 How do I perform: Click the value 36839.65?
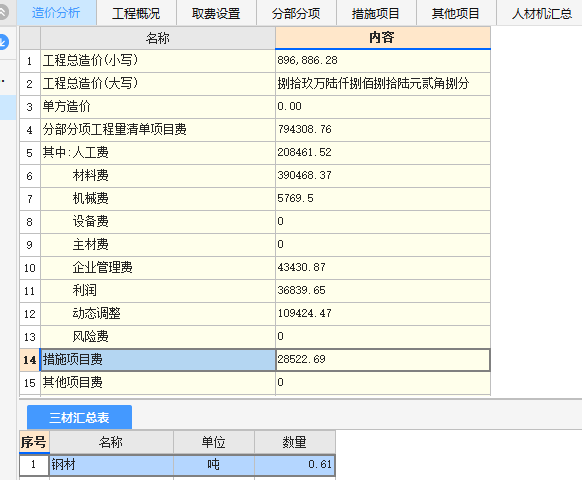point(383,291)
